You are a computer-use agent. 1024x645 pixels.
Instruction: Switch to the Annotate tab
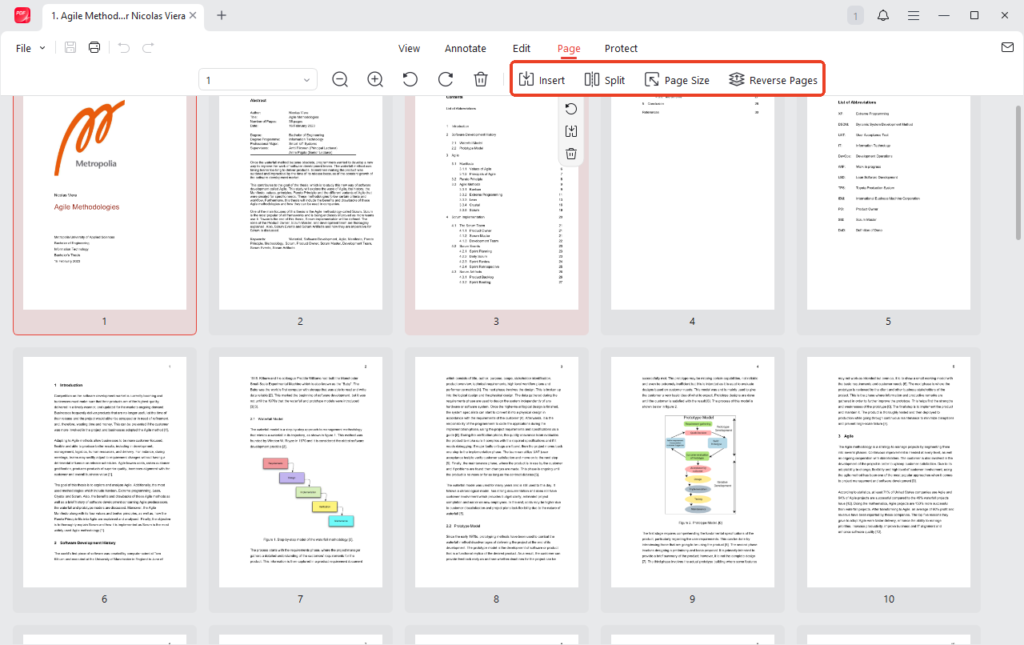point(465,48)
